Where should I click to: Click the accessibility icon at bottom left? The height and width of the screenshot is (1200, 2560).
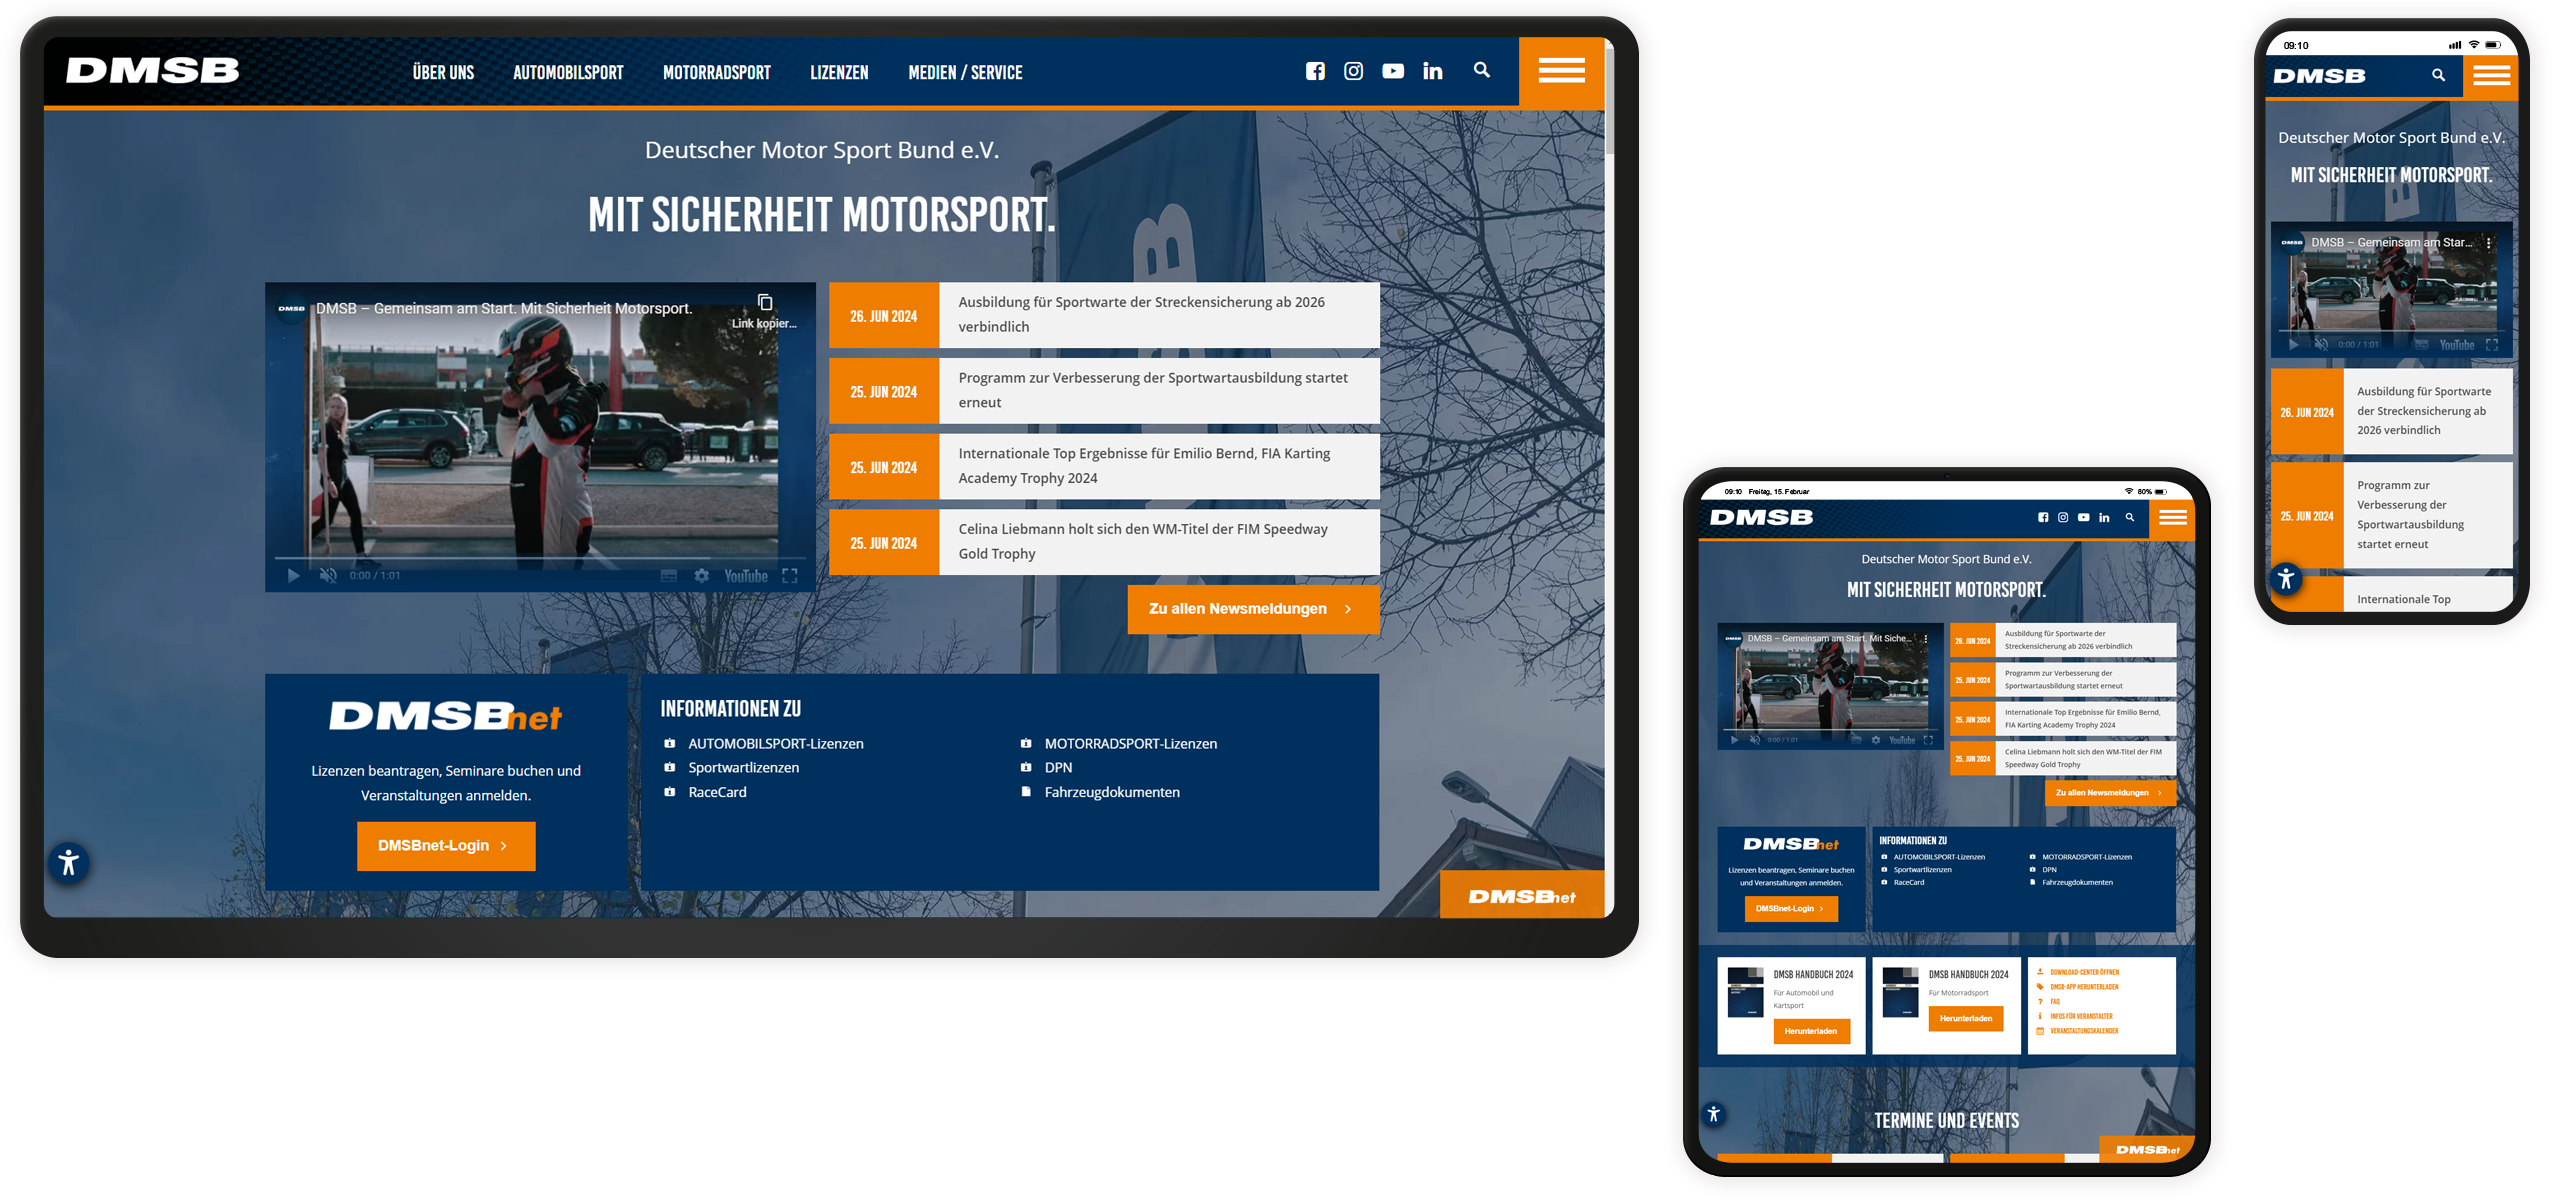(x=67, y=863)
